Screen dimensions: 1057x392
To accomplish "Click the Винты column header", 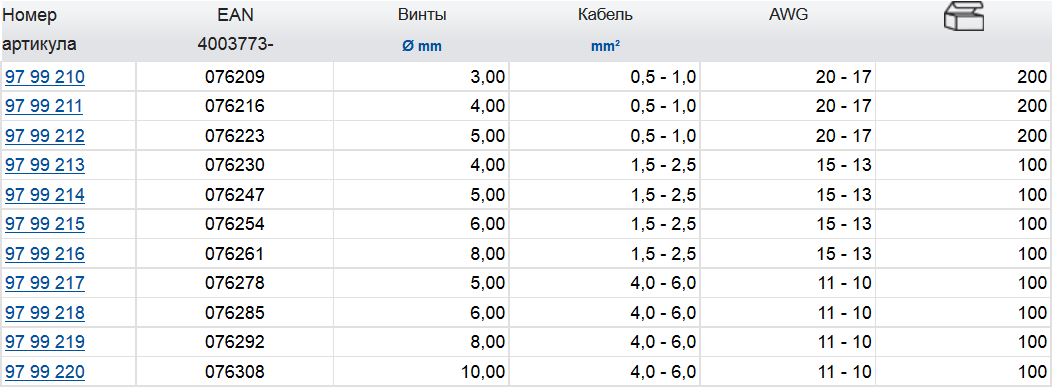I will pos(422,15).
